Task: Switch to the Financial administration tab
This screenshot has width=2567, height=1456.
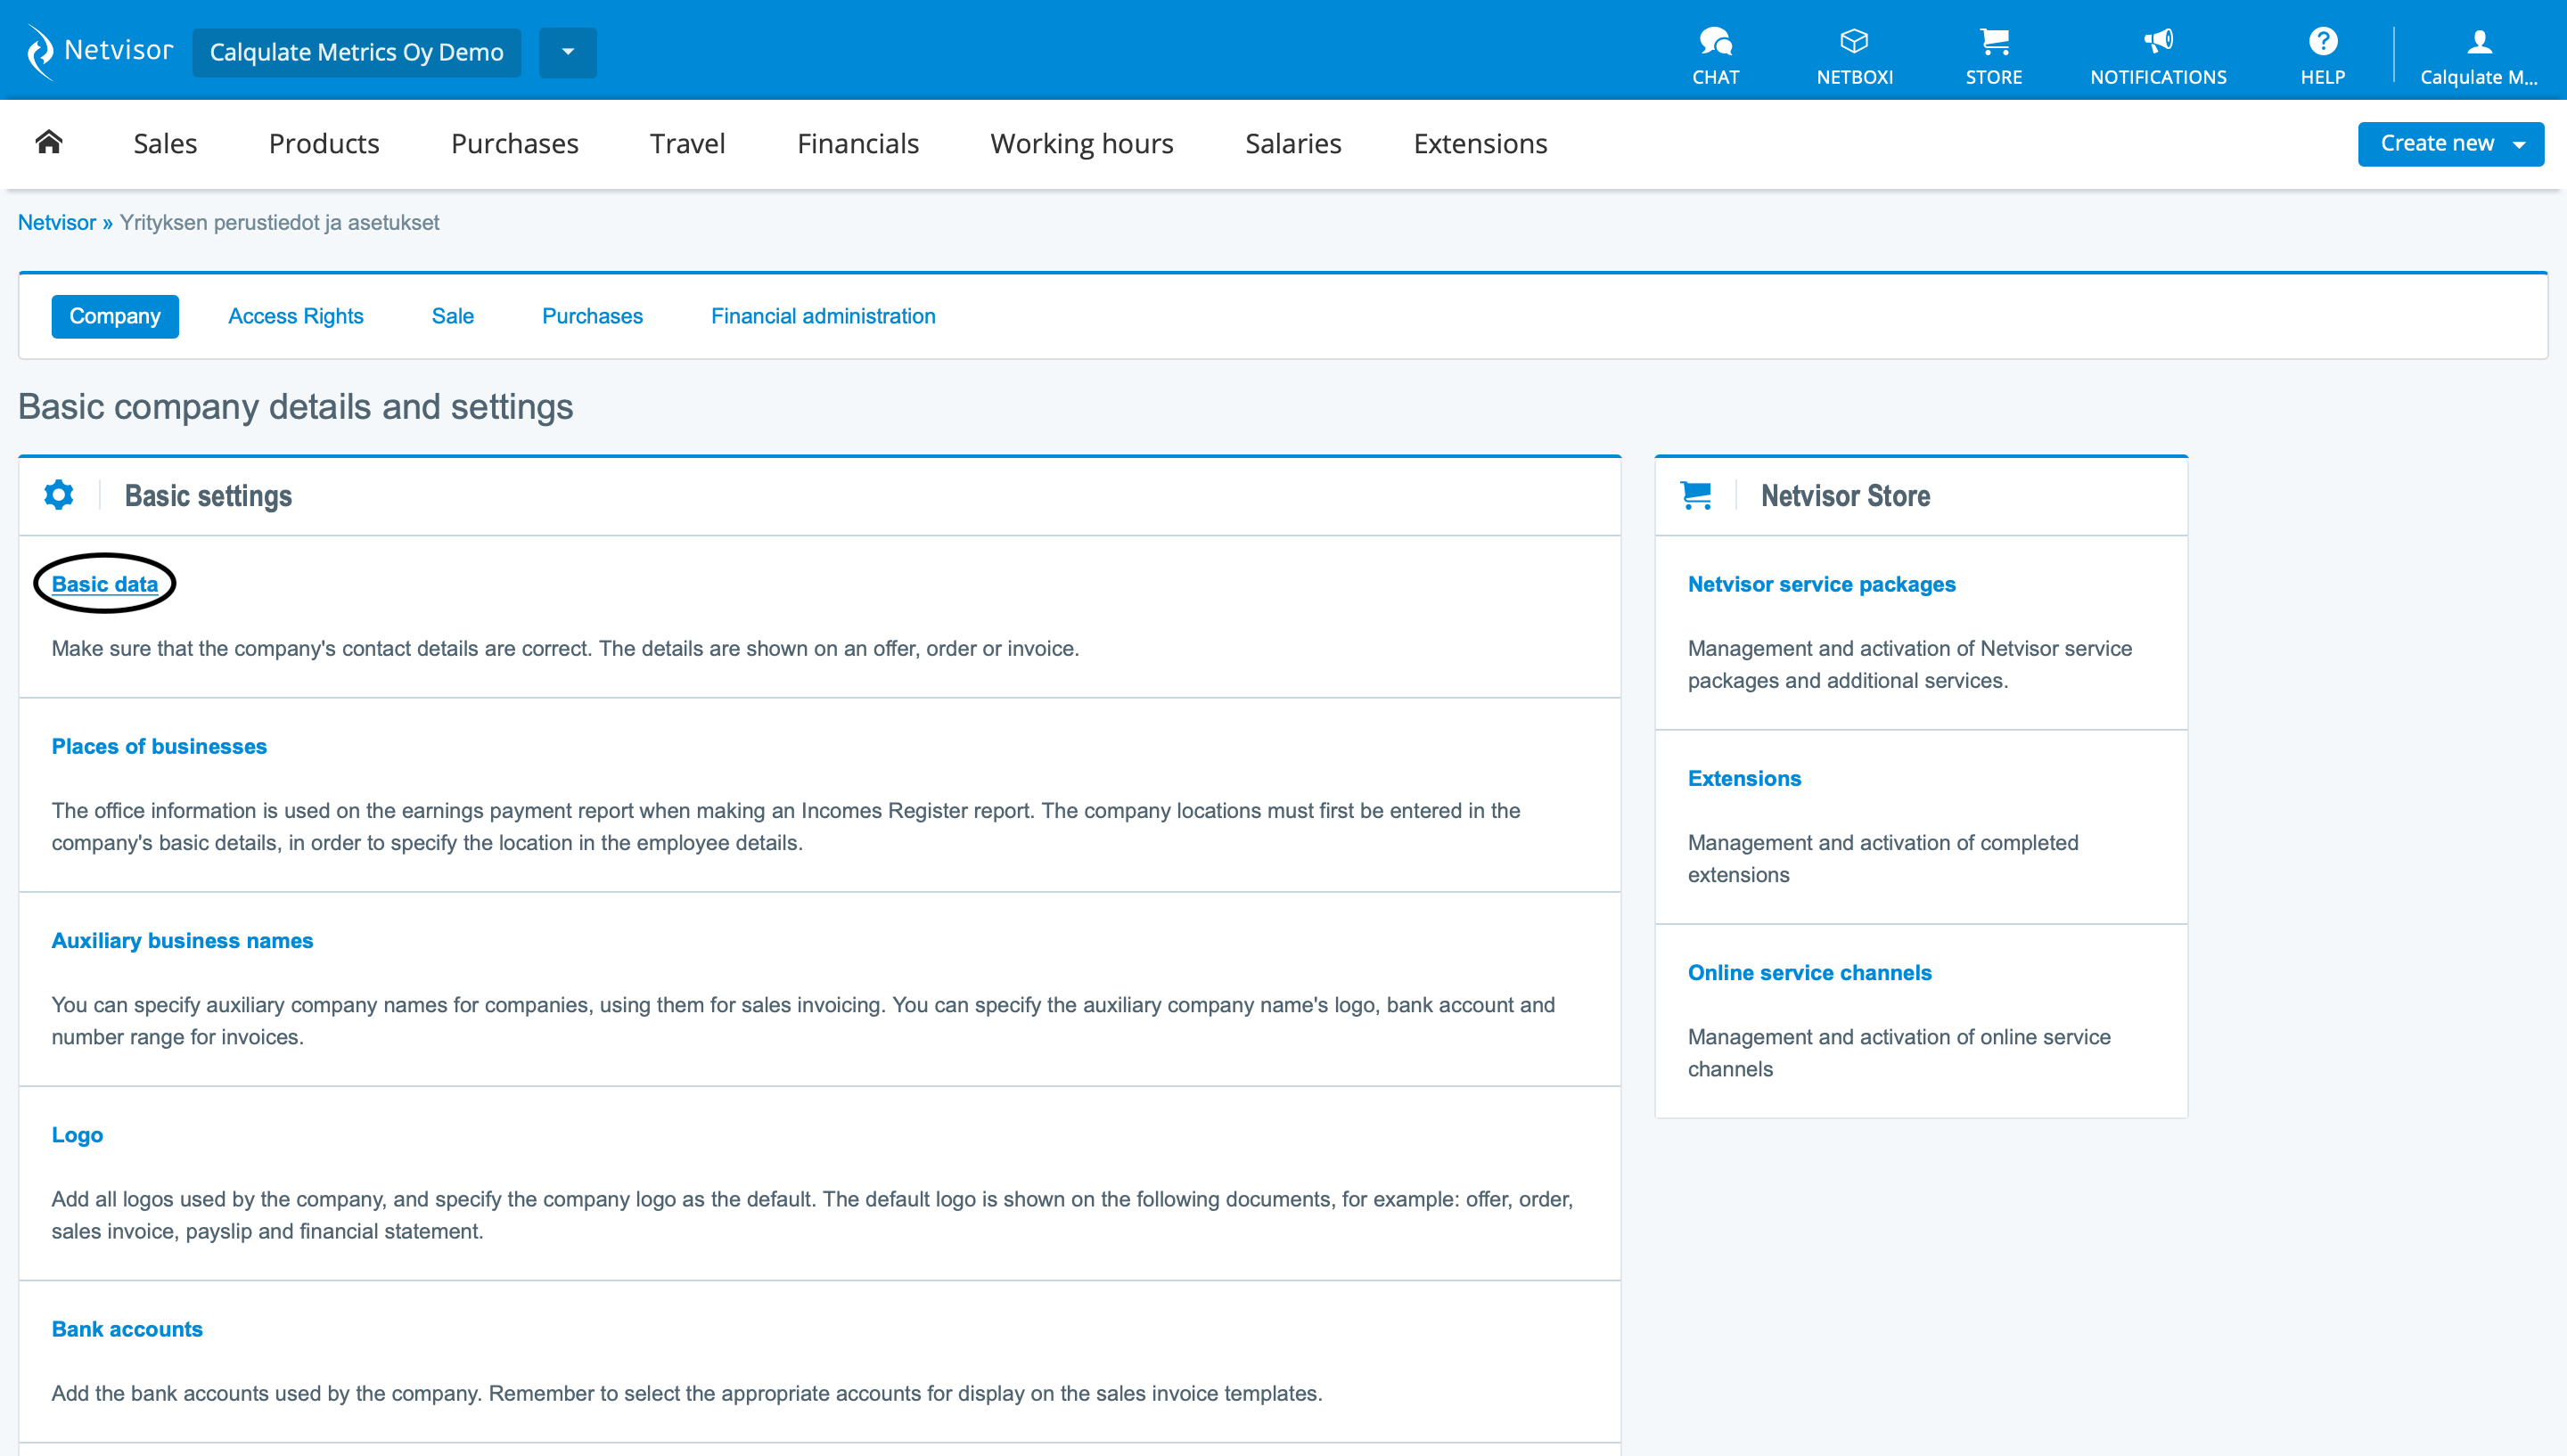Action: click(x=822, y=316)
